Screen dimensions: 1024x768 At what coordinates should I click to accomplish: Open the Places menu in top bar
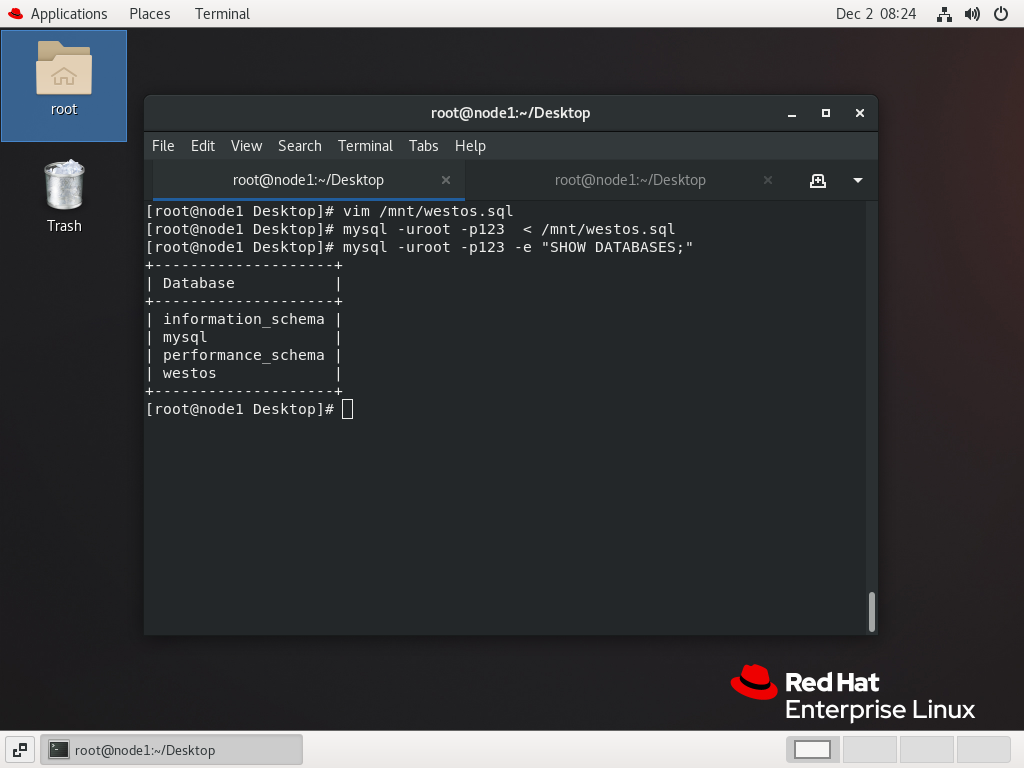coord(150,14)
